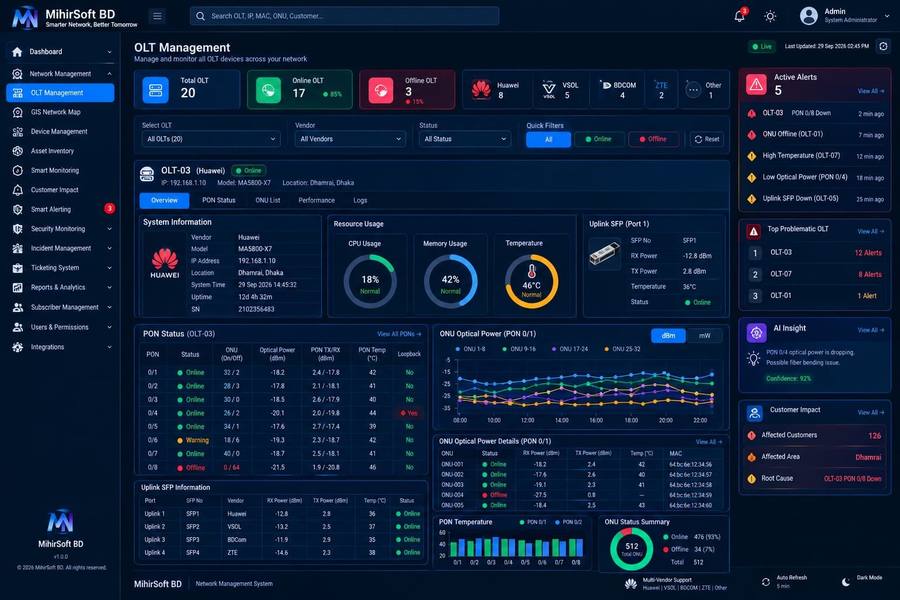Screen dimensions: 900x600
Task: Click the Offline OLT red icon
Action: pyautogui.click(x=381, y=90)
